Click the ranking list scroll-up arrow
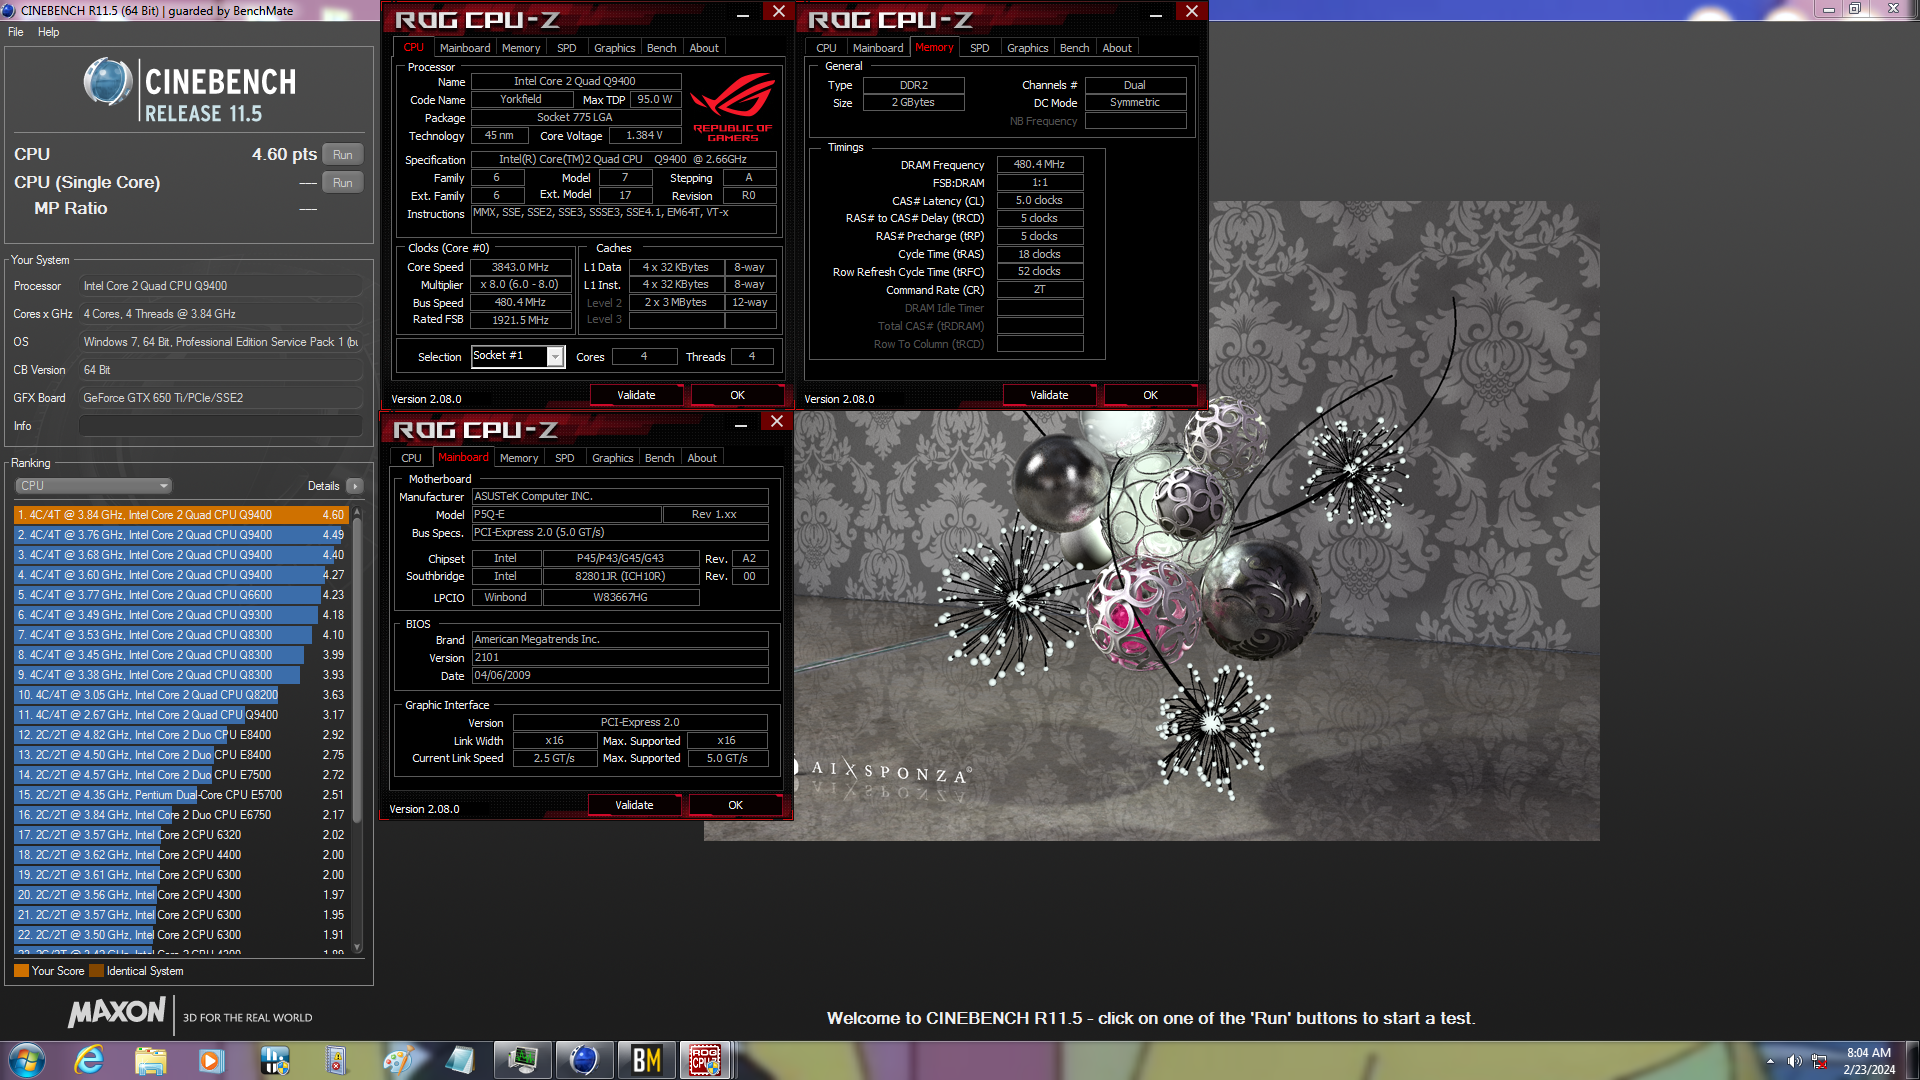Screen dimensions: 1920x1080 tap(357, 513)
